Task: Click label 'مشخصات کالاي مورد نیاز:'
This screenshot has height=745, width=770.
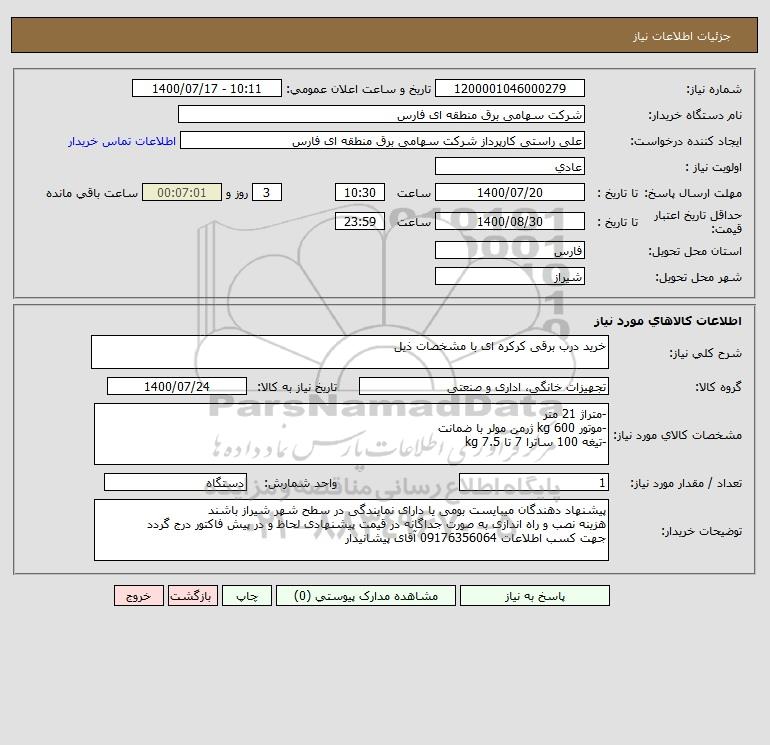Action: pyautogui.click(x=678, y=435)
